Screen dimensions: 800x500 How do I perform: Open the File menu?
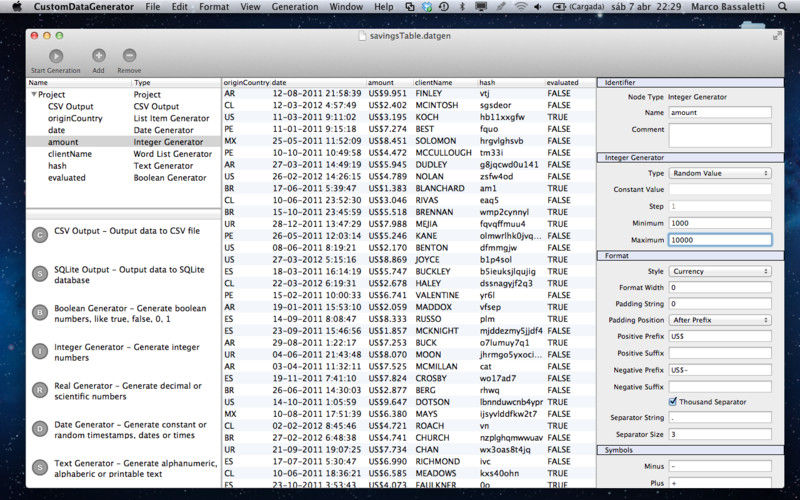152,7
